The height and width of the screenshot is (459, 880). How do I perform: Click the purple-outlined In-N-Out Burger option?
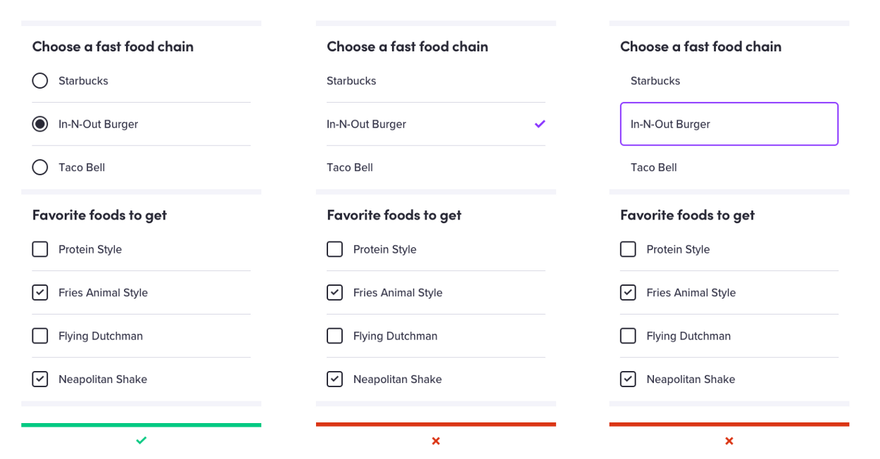tap(729, 124)
